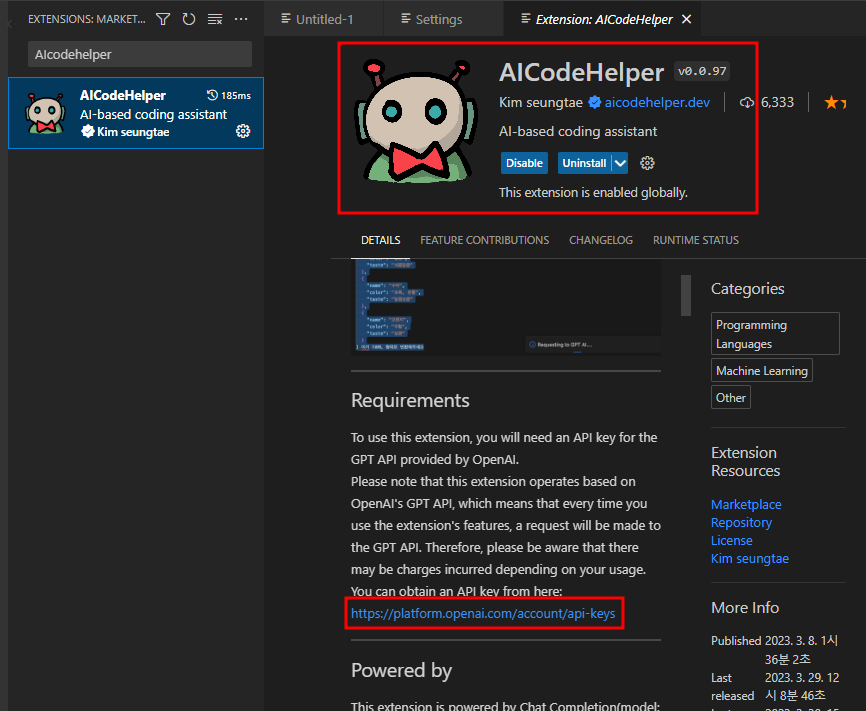Open the extensions filter funnel icon
866x711 pixels.
[162, 19]
